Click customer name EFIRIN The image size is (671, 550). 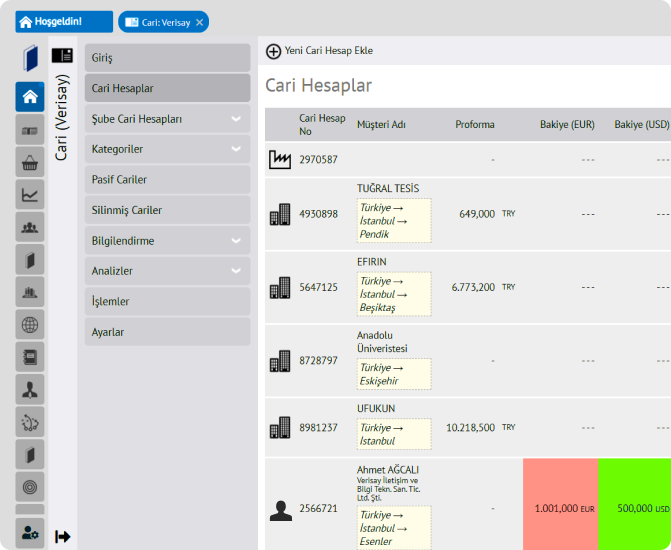[x=371, y=262]
